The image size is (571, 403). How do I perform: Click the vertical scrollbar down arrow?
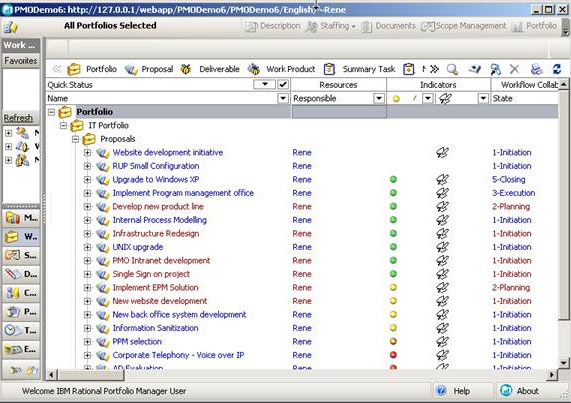(563, 363)
